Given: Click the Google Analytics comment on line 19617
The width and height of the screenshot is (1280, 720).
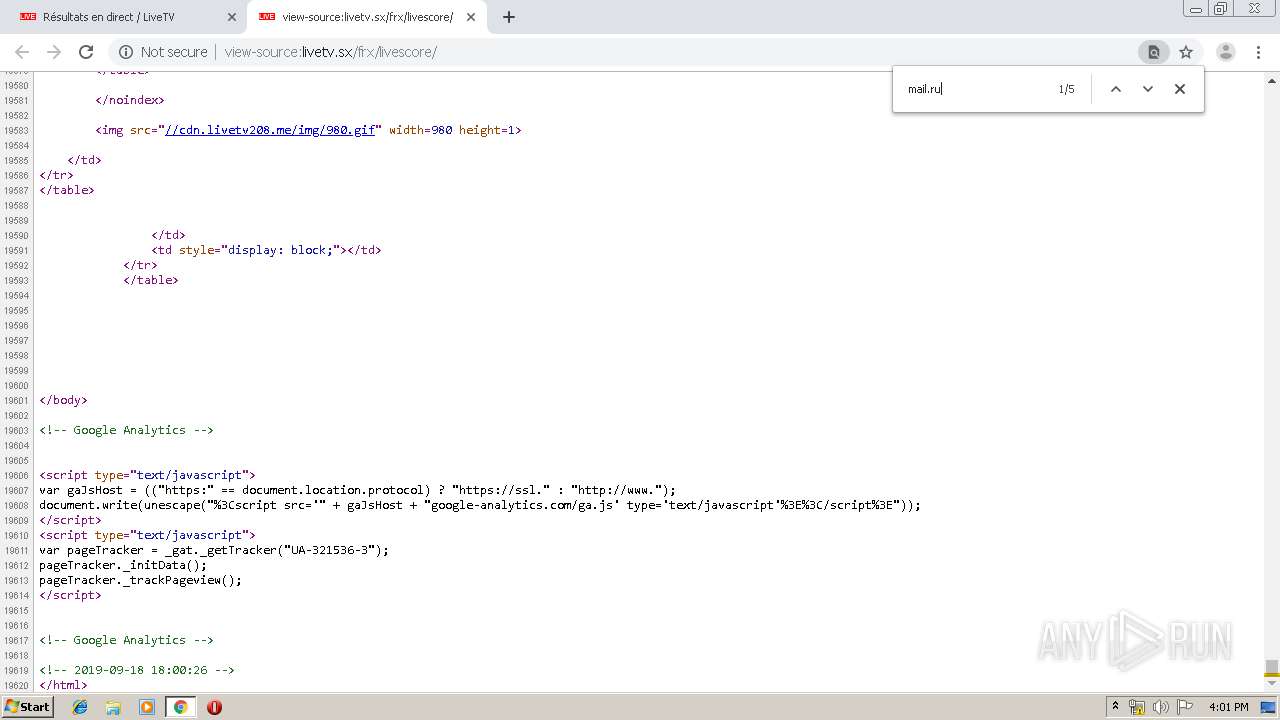Looking at the screenshot, I should pos(126,640).
